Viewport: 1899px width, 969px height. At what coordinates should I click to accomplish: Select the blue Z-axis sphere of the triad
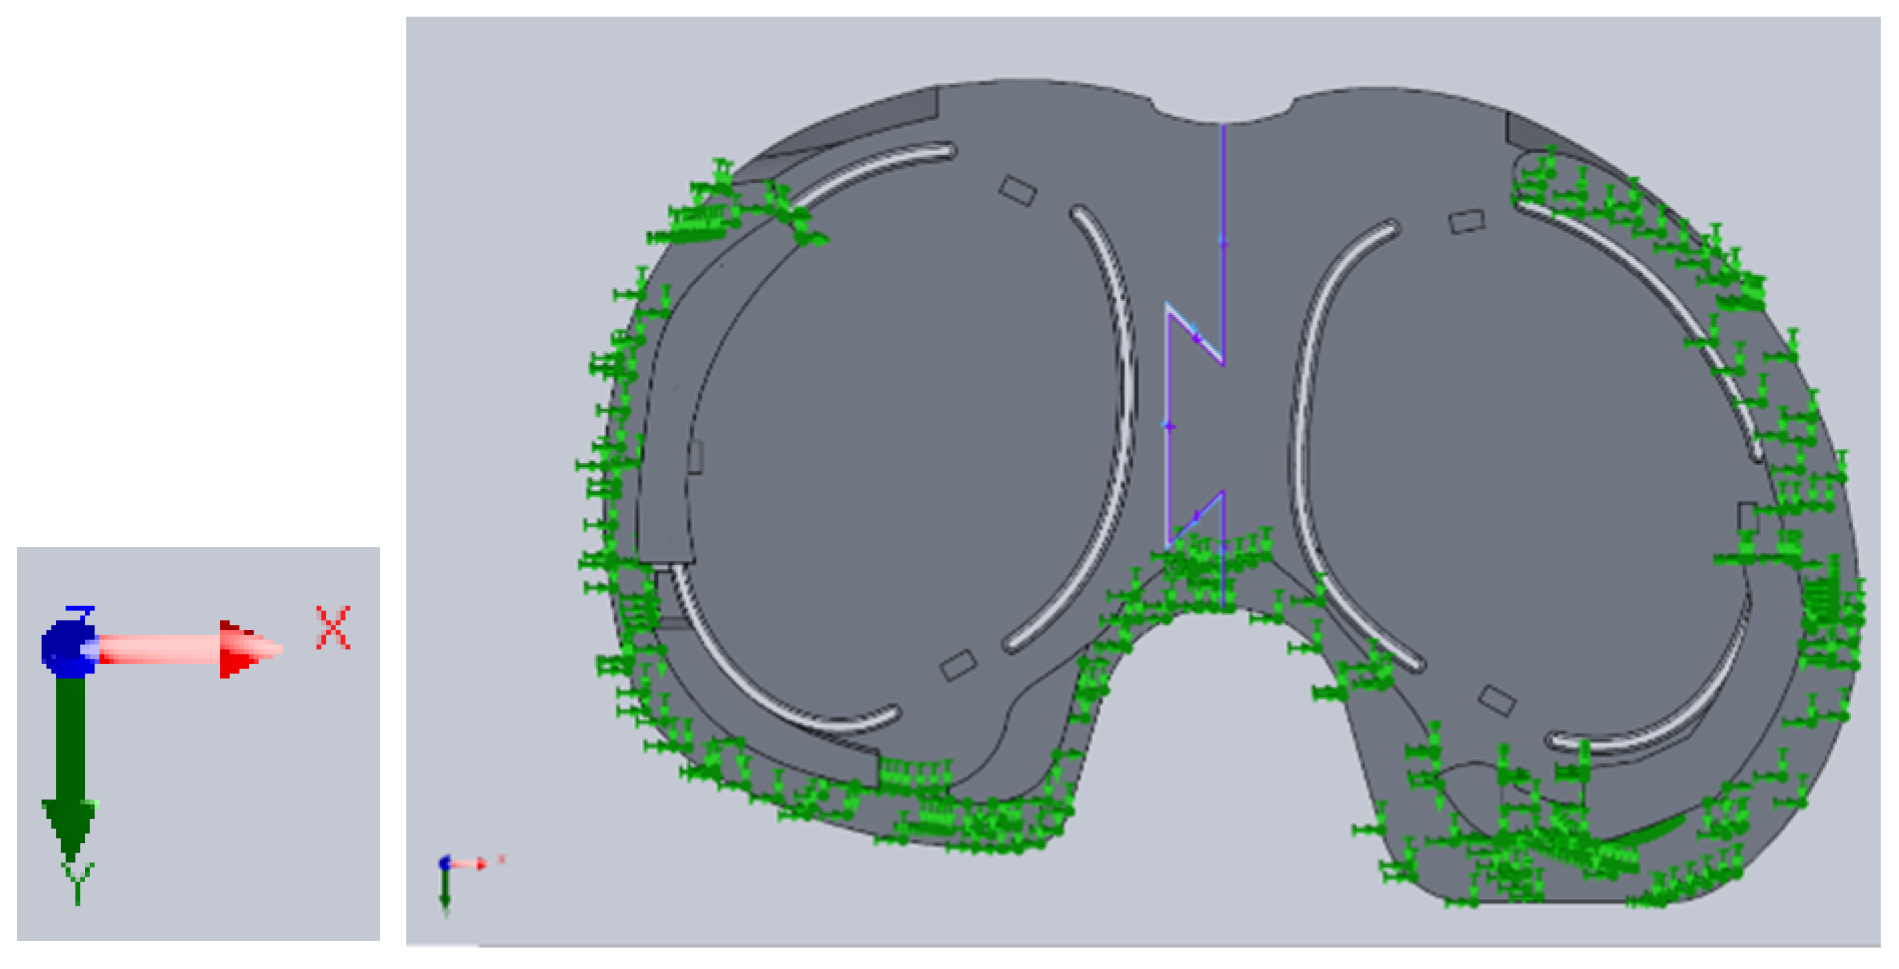point(66,647)
